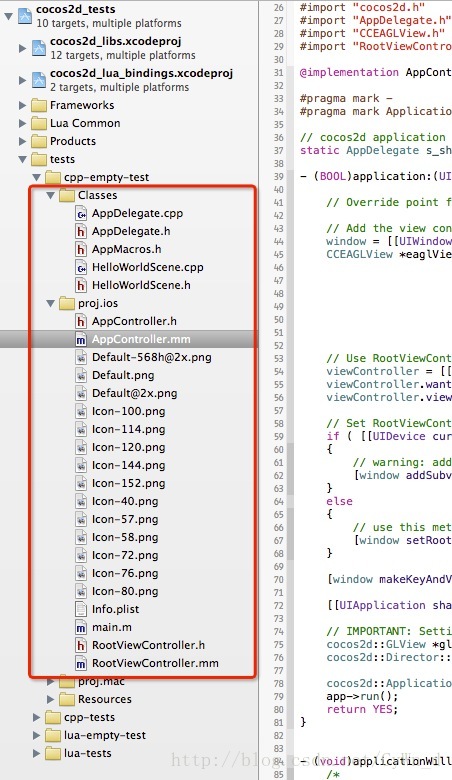Click the Lua Common folder icon

point(39,123)
